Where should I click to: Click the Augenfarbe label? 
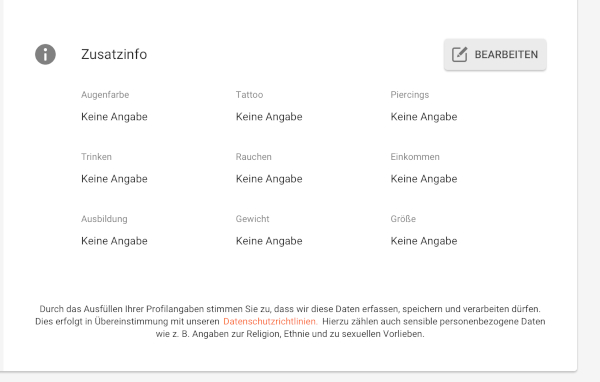[105, 95]
